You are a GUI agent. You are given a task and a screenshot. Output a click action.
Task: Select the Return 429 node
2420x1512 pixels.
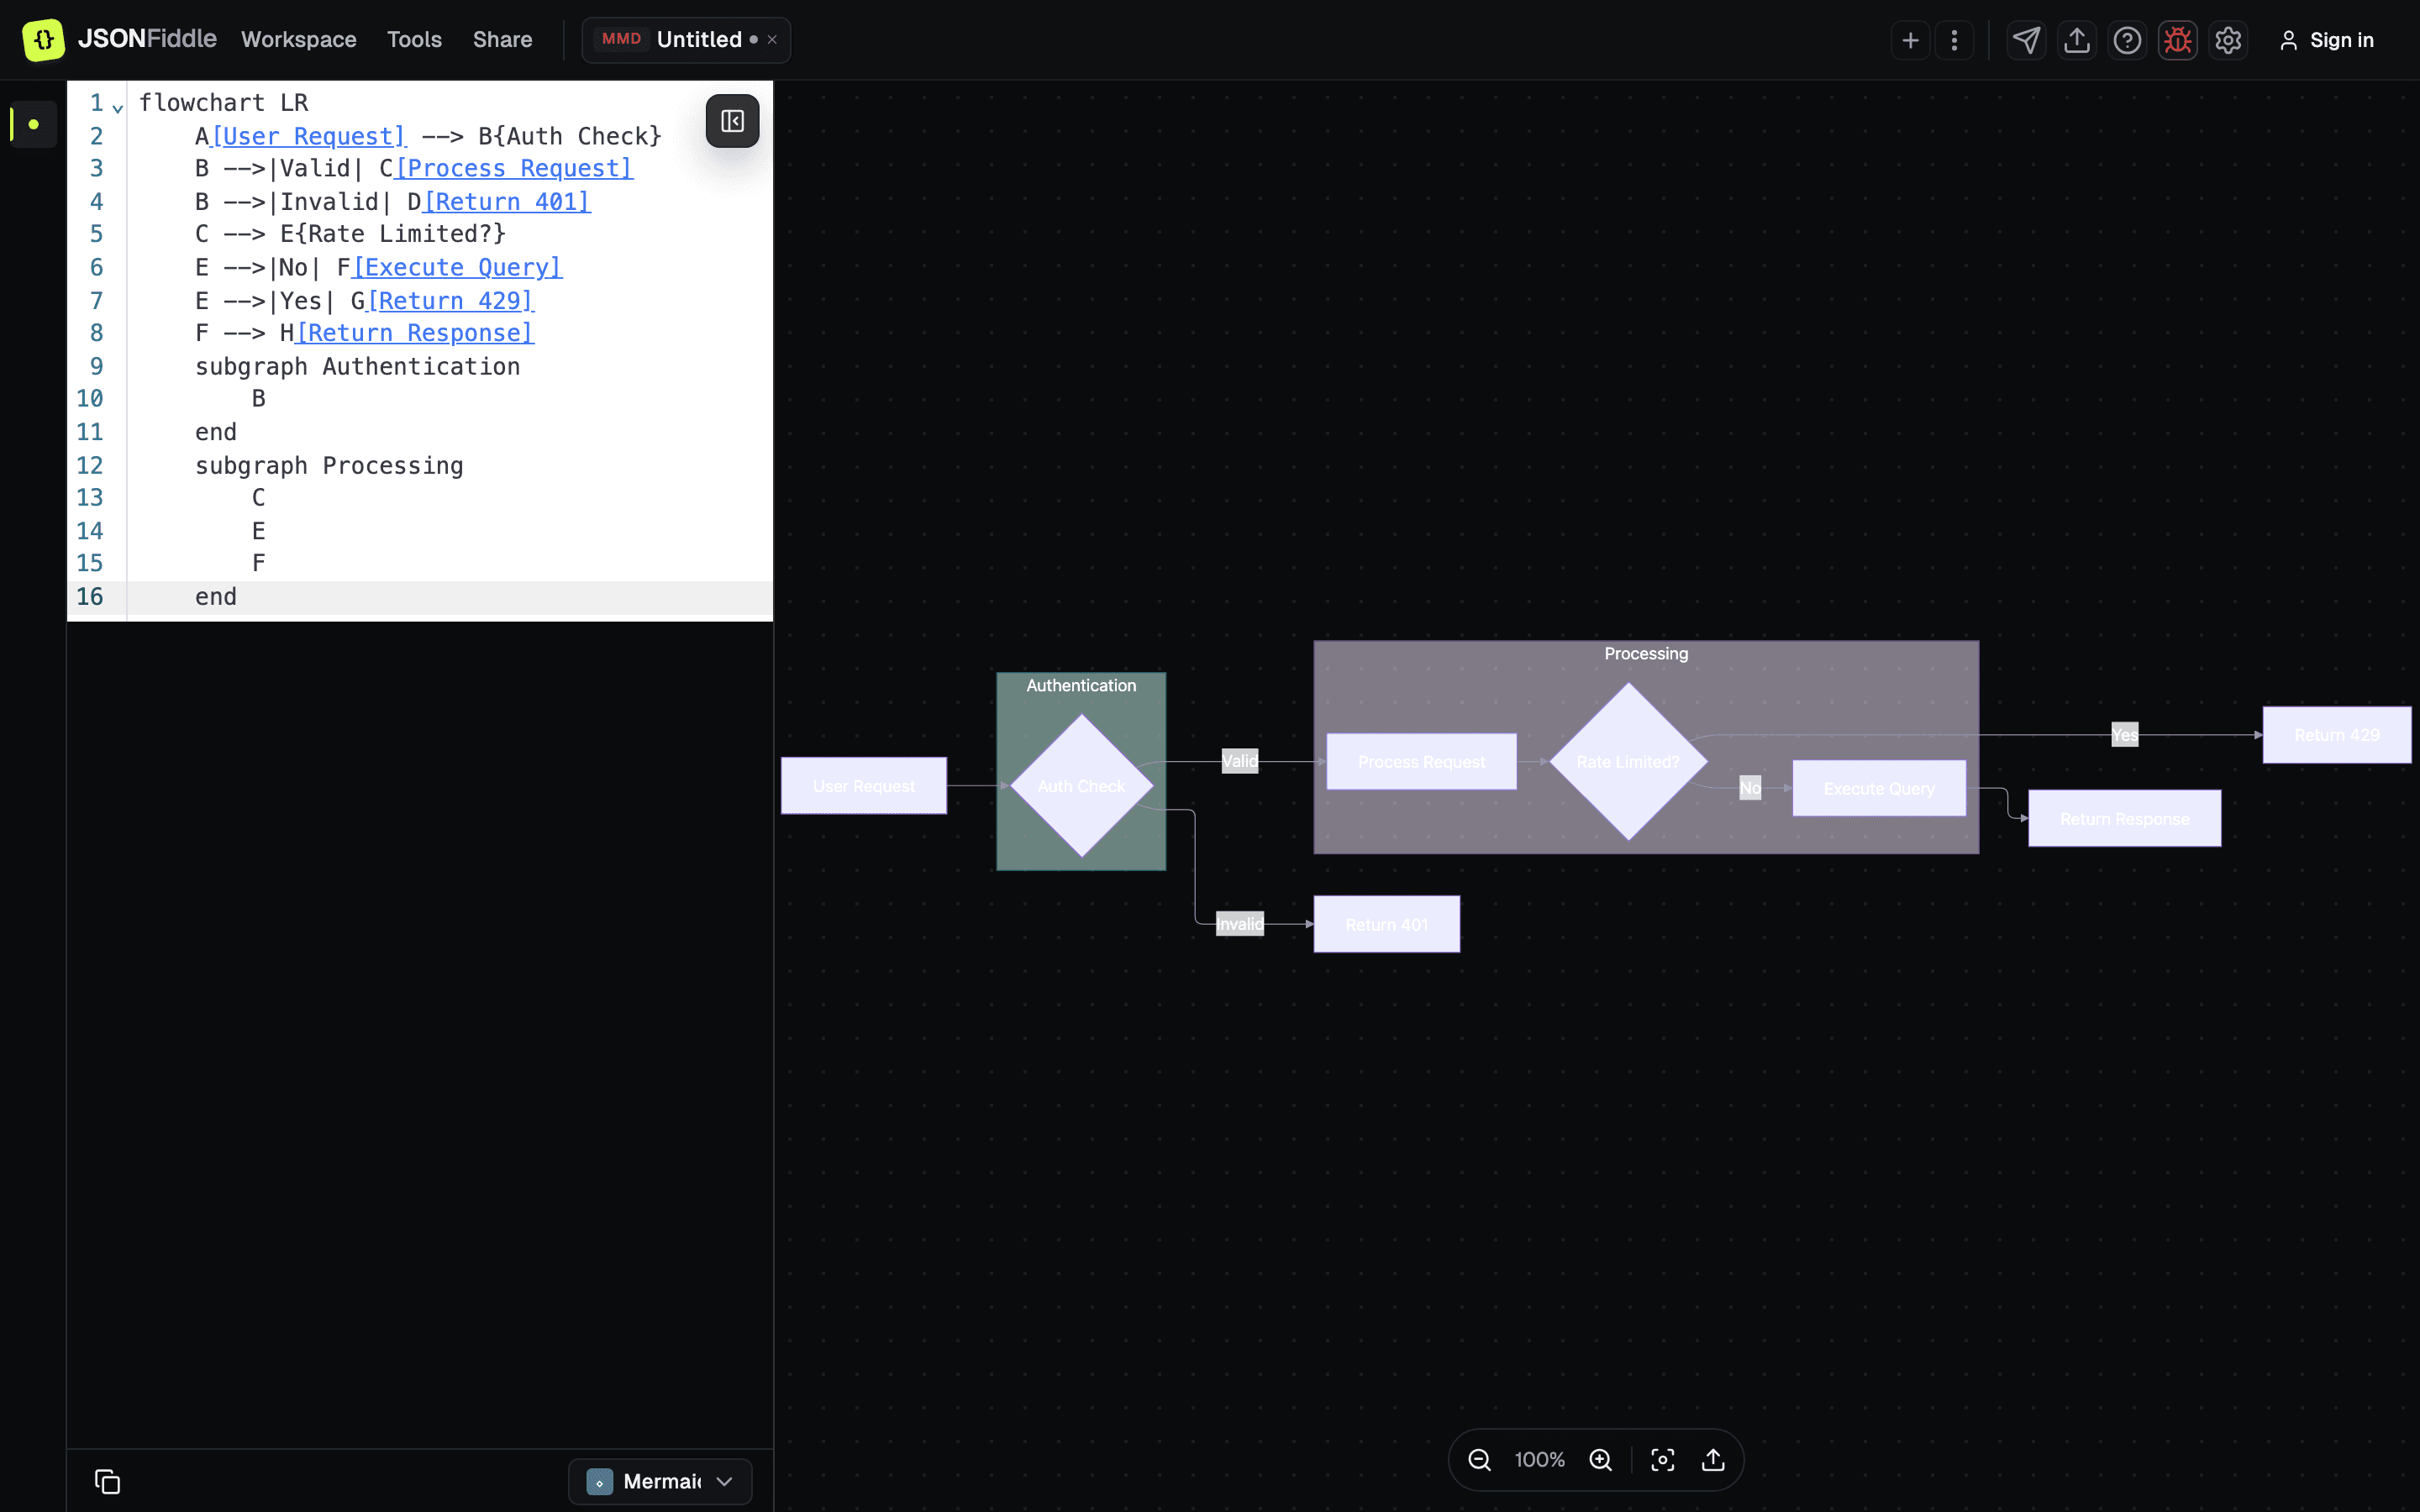click(x=2337, y=735)
